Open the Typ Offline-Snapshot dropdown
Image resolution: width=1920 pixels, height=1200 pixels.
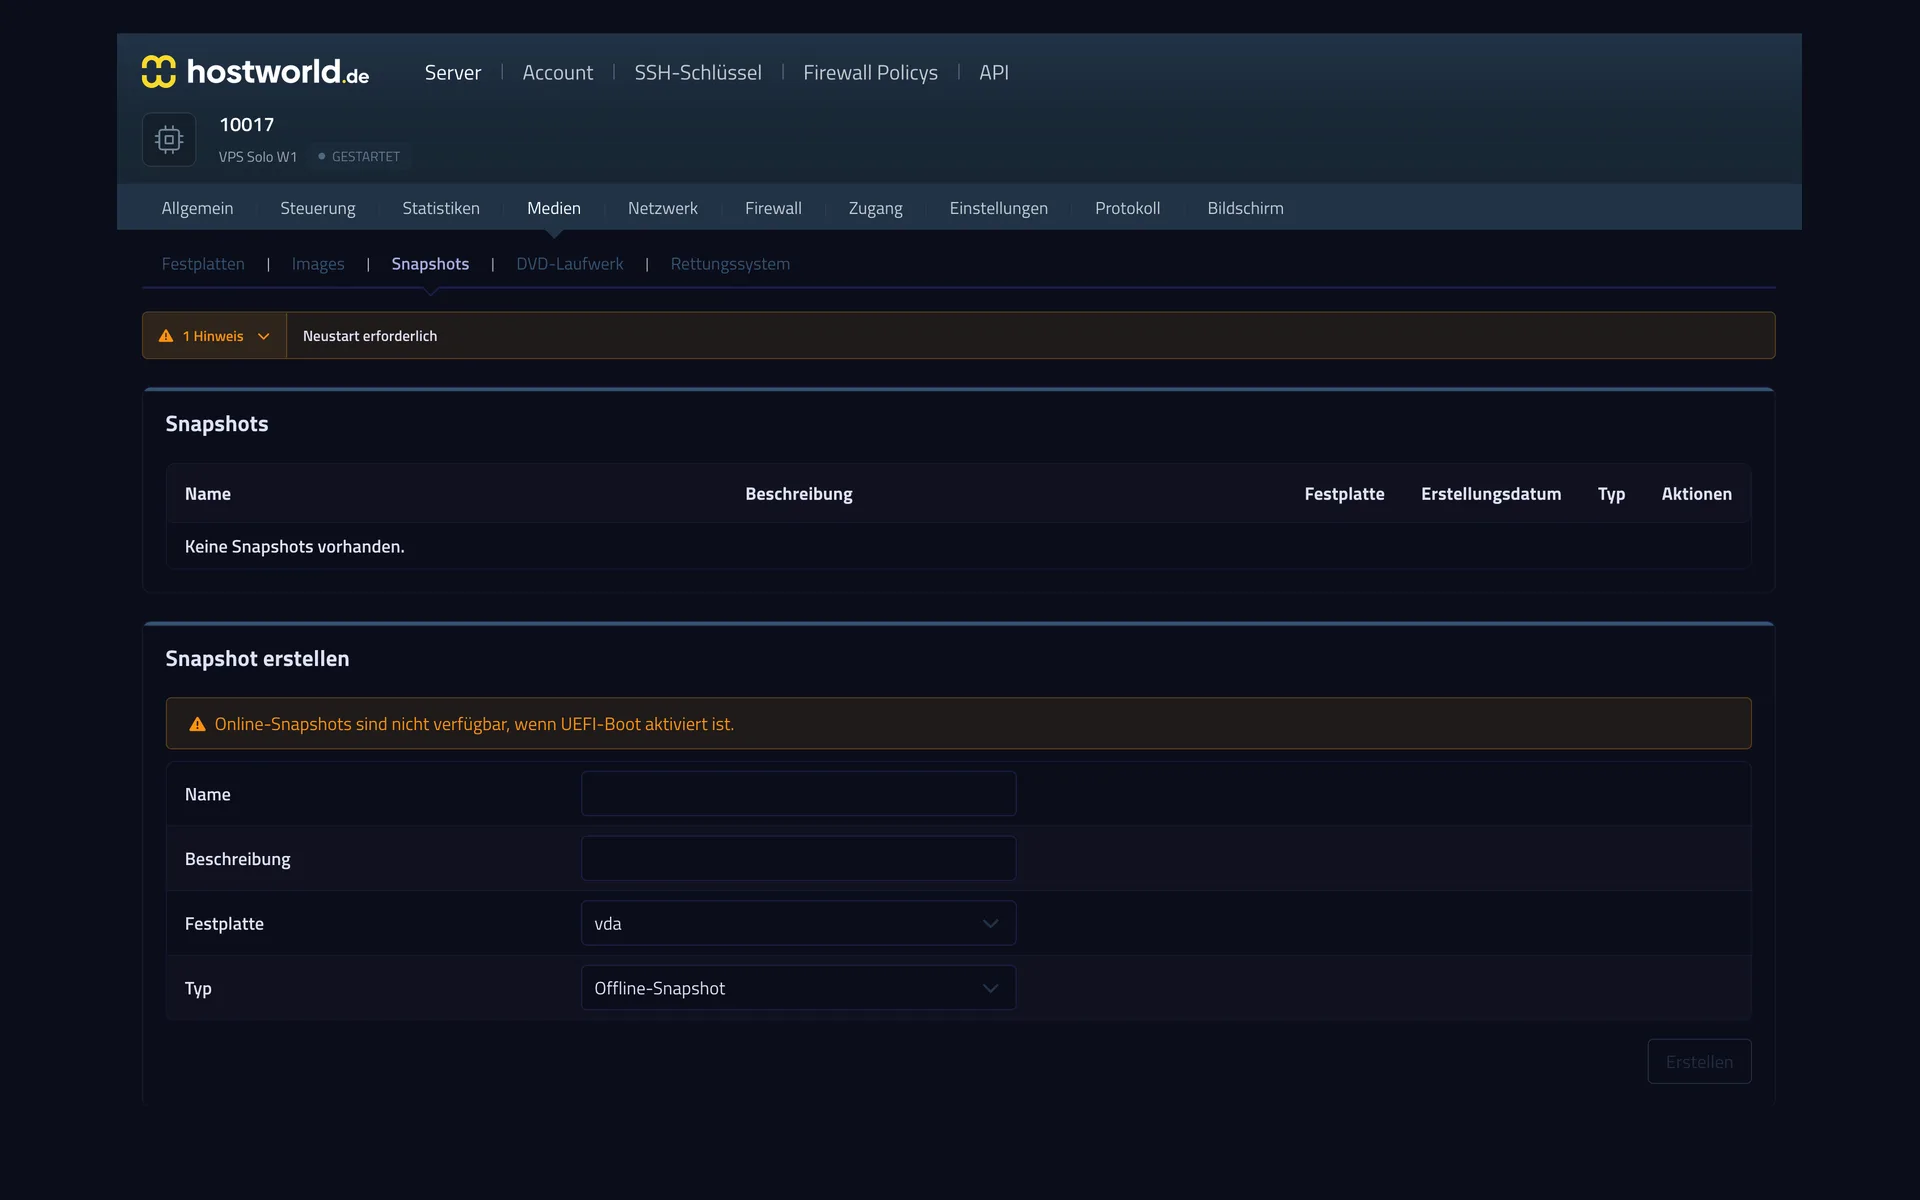[798, 988]
